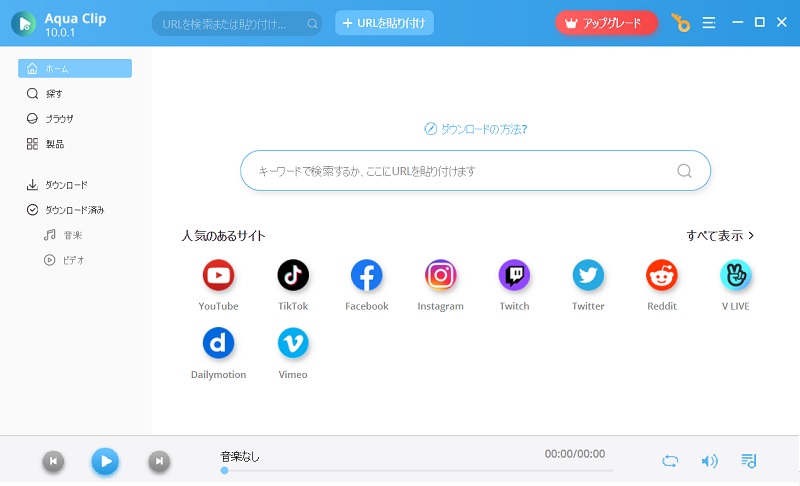Click the Aqua Clip app logo

(x=23, y=23)
